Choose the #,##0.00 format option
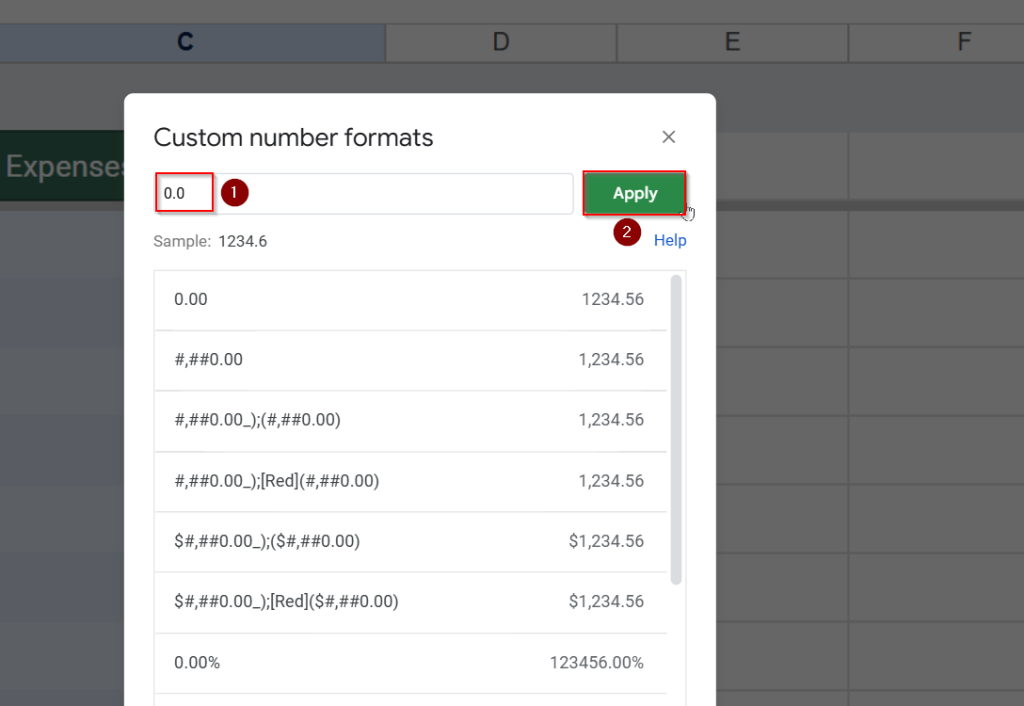Viewport: 1024px width, 706px height. (410, 360)
